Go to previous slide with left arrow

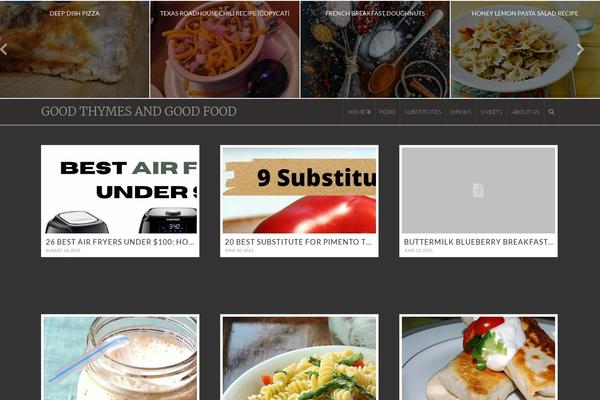pyautogui.click(x=4, y=50)
